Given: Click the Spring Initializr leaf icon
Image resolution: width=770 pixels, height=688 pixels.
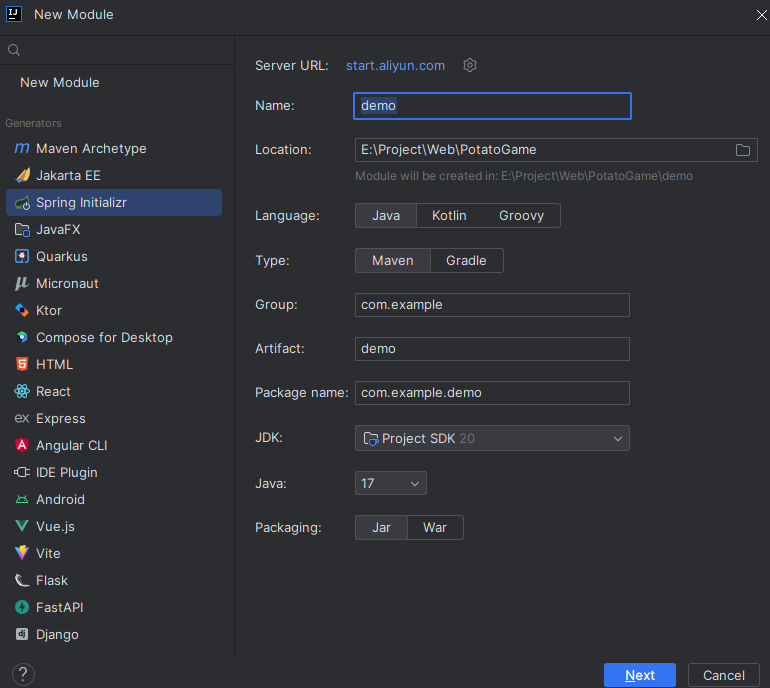Looking at the screenshot, I should pos(22,202).
